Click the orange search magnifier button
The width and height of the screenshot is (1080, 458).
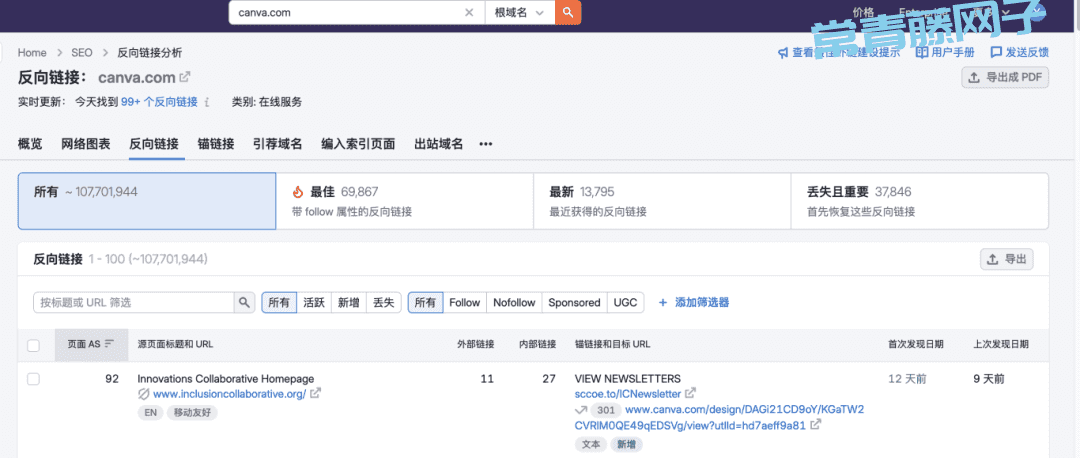(568, 12)
